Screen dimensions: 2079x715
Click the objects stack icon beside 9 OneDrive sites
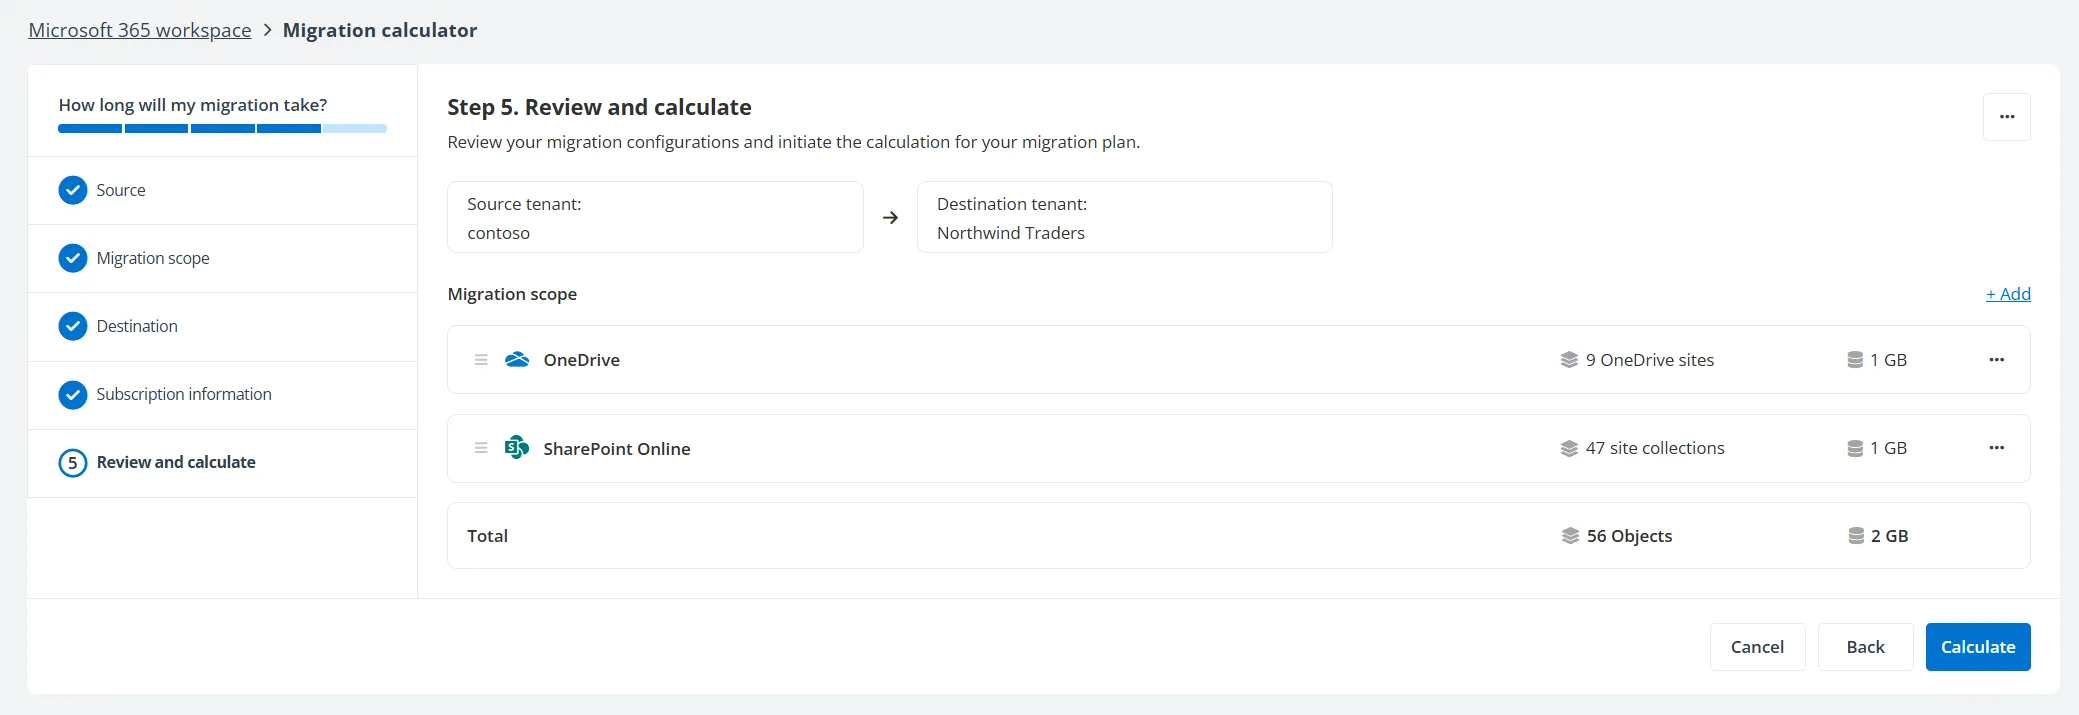tap(1568, 360)
